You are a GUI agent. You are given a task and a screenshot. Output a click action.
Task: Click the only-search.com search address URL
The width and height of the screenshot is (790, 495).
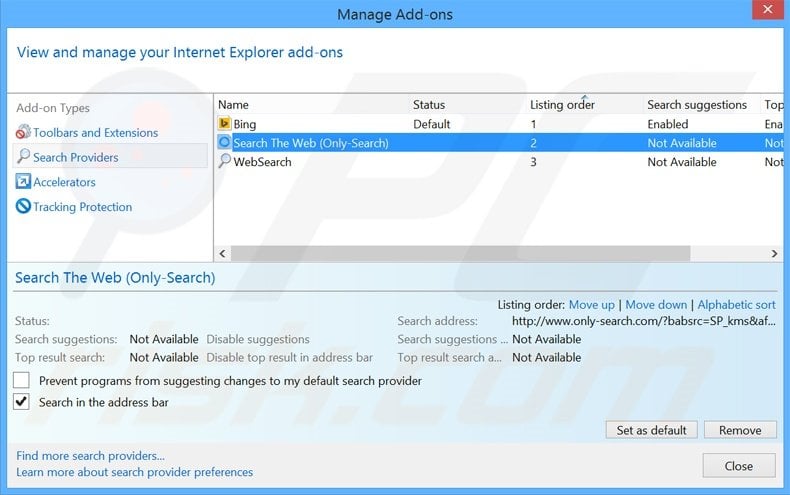tap(644, 321)
